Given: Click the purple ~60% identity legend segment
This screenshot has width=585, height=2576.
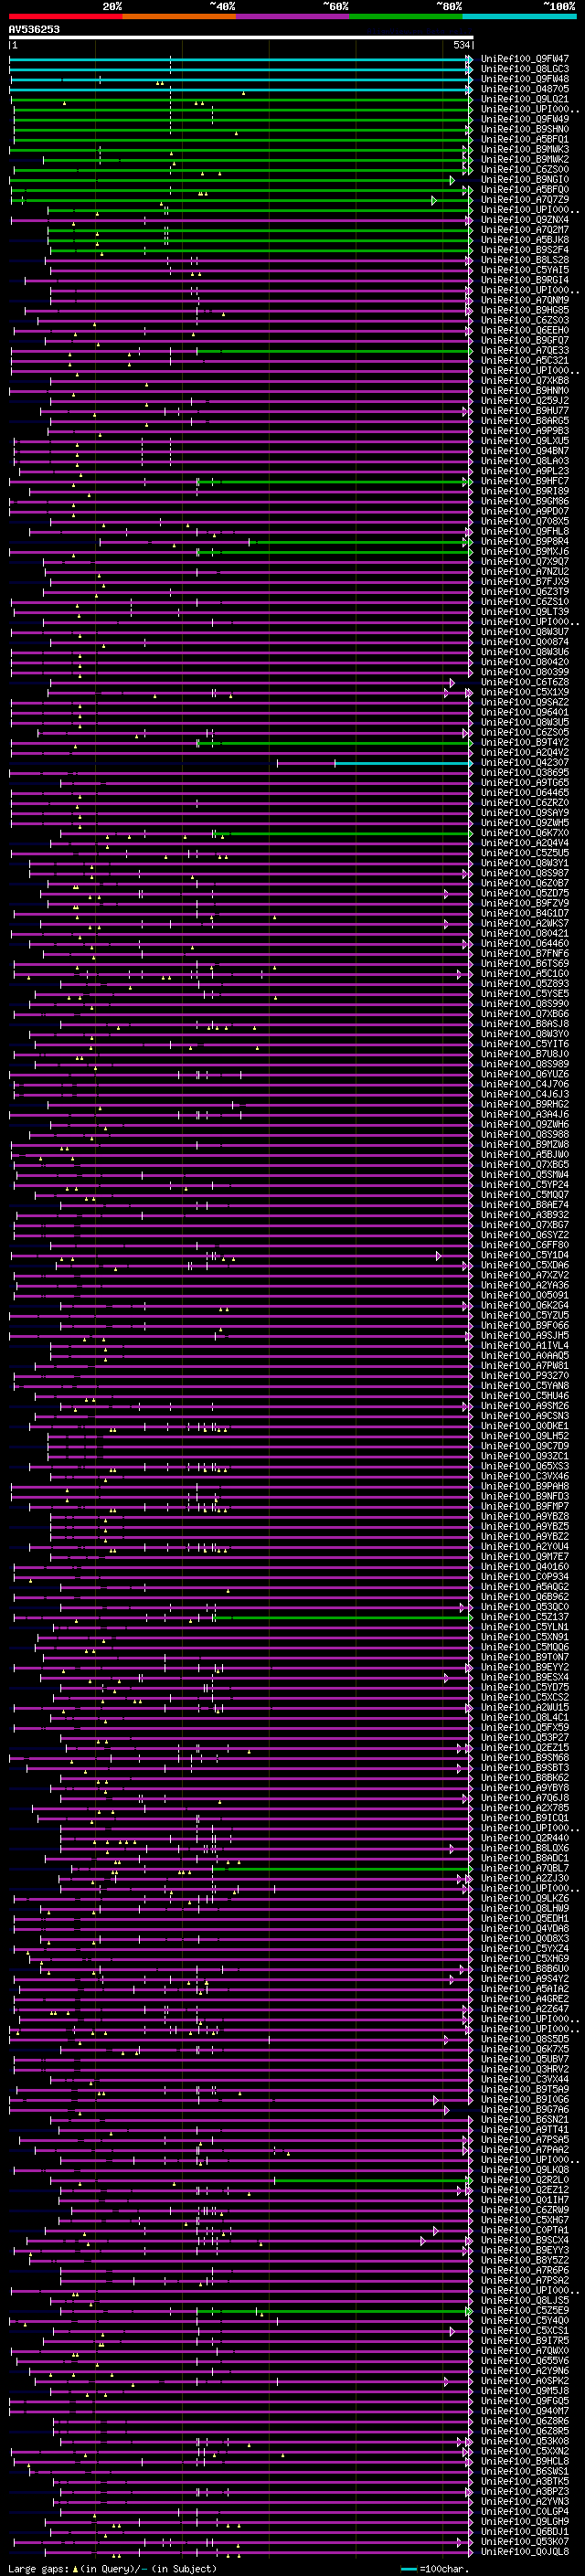Looking at the screenshot, I should pos(293,16).
